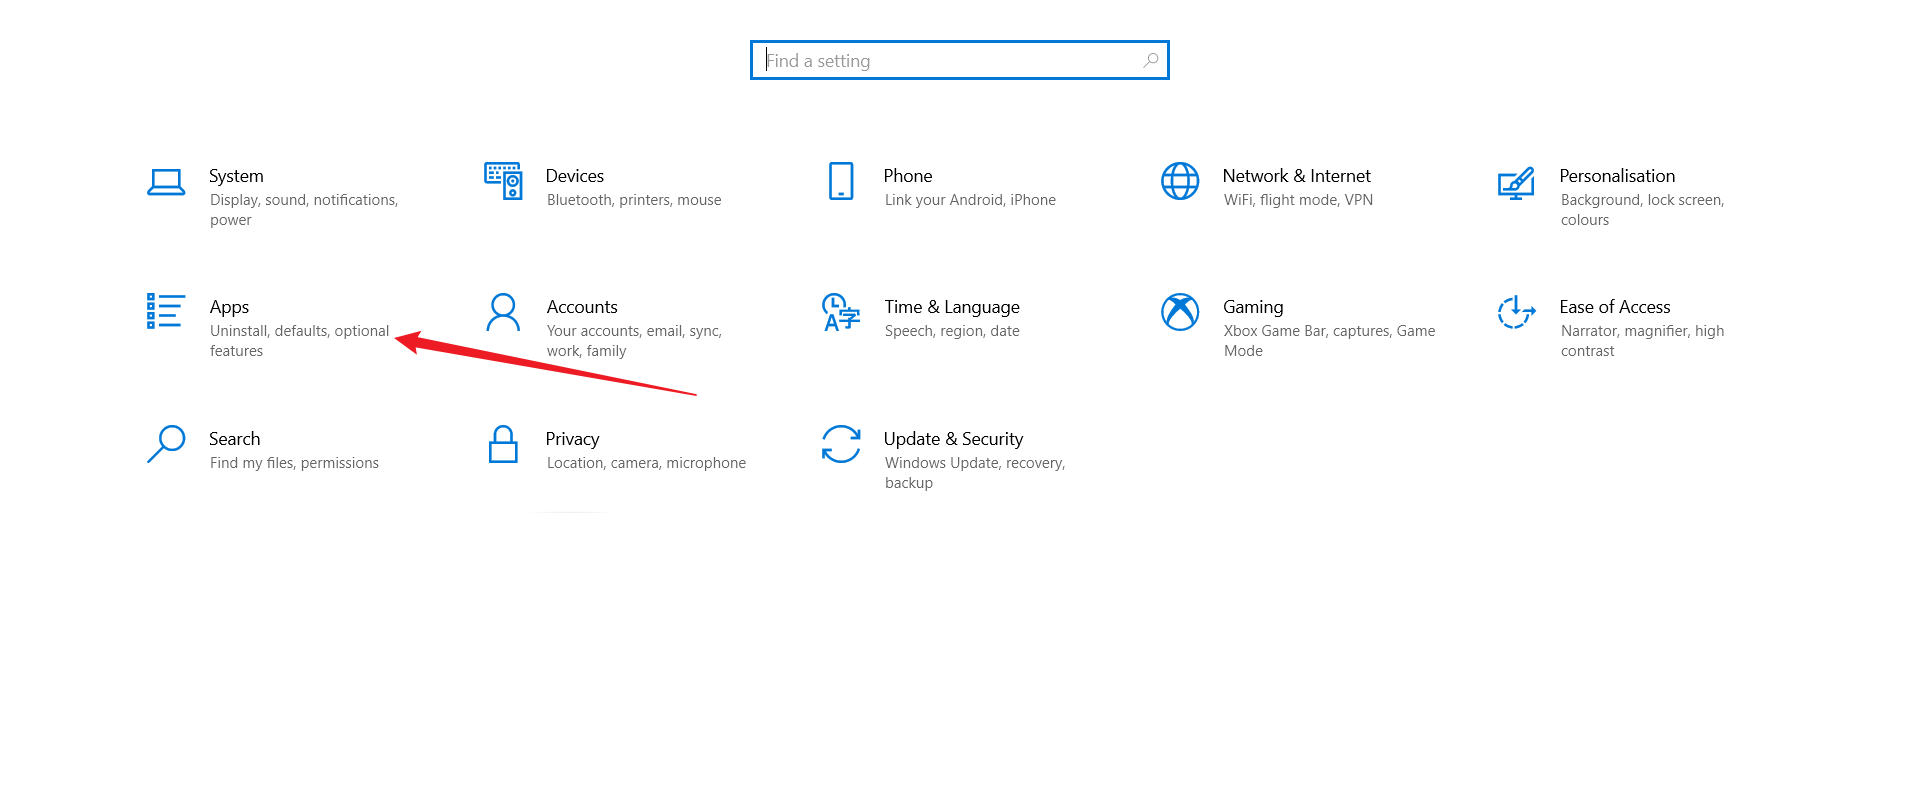Open the Update & Security title link
1920x802 pixels.
953,439
